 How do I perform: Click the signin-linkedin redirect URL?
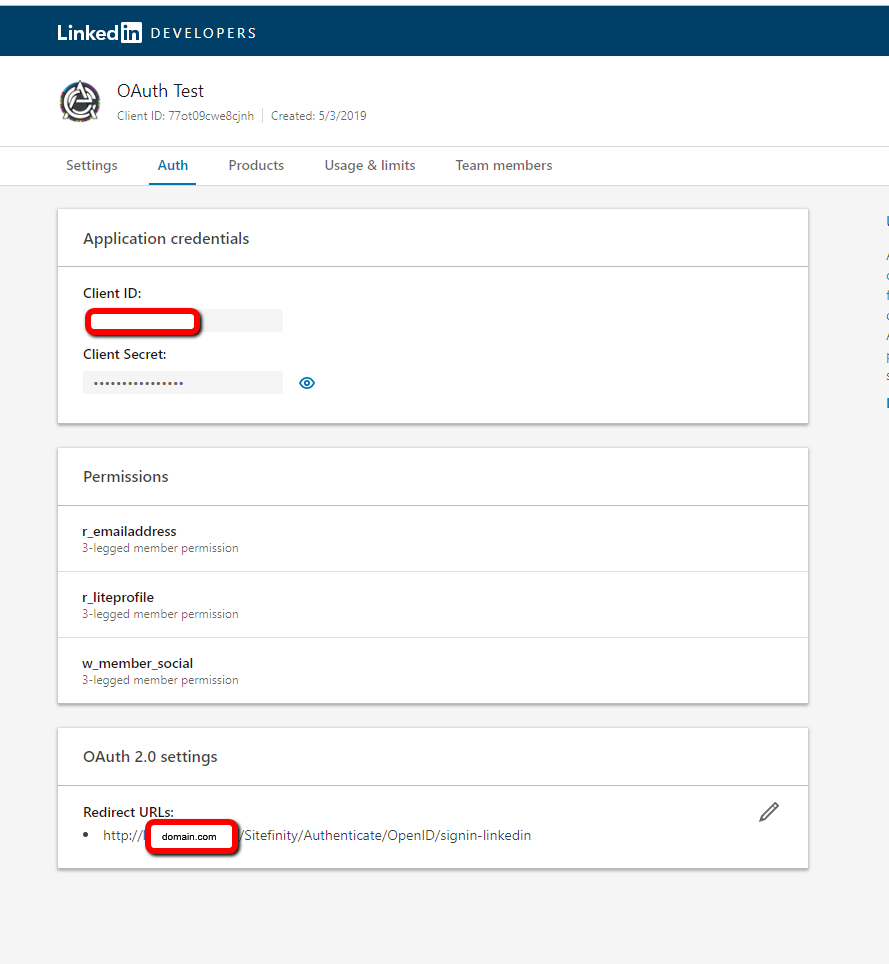[x=317, y=836]
